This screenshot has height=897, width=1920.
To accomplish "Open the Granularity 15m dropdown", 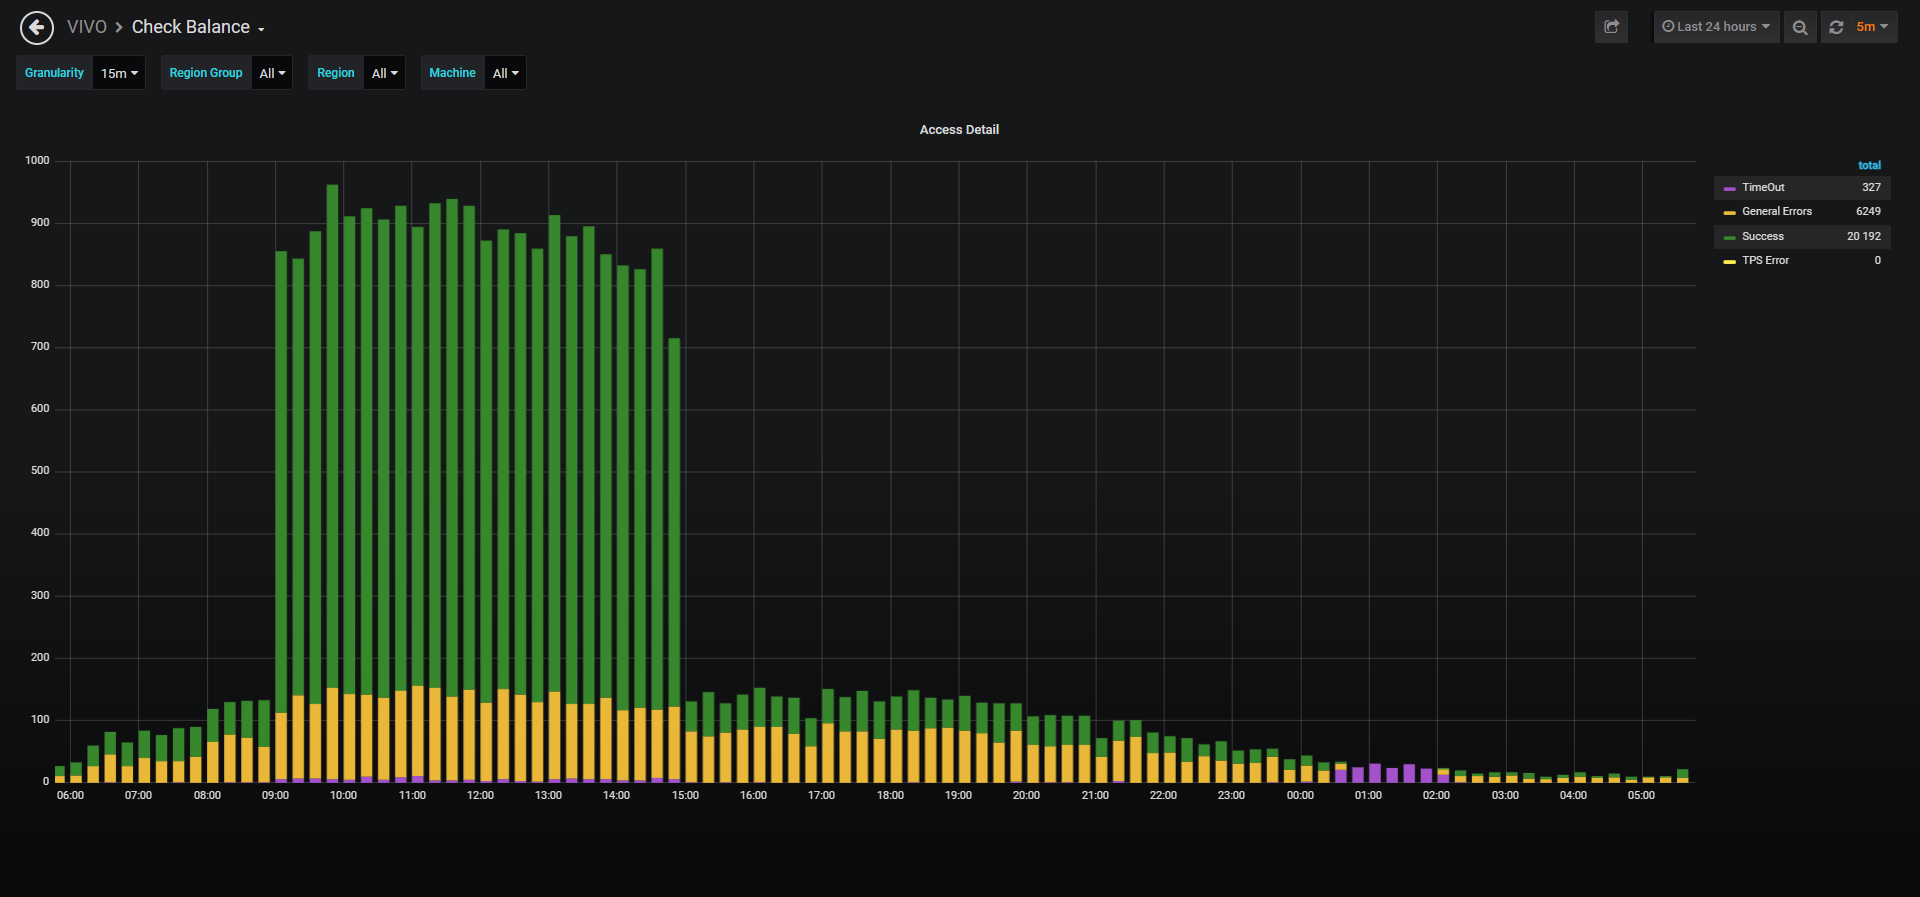I will [x=119, y=73].
